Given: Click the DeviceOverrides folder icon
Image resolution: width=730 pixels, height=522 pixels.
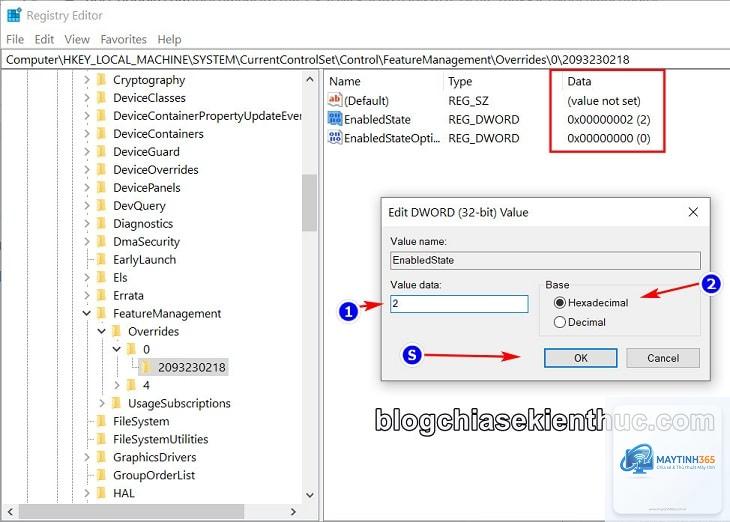Looking at the screenshot, I should click(x=102, y=169).
